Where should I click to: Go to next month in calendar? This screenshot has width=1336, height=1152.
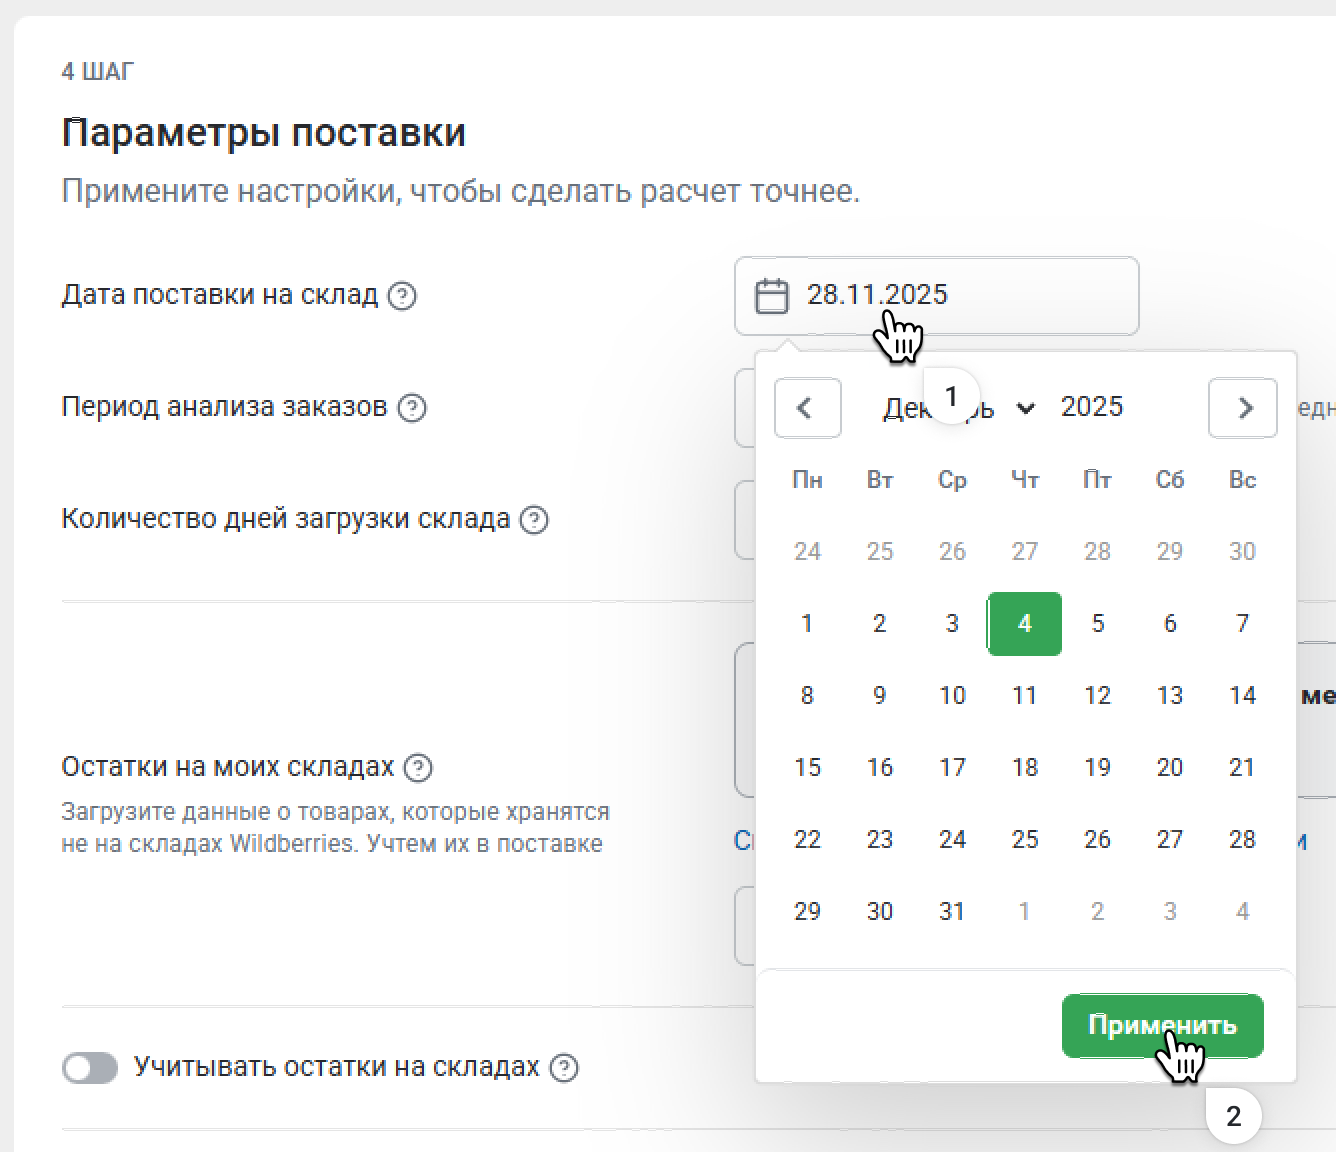coord(1243,408)
